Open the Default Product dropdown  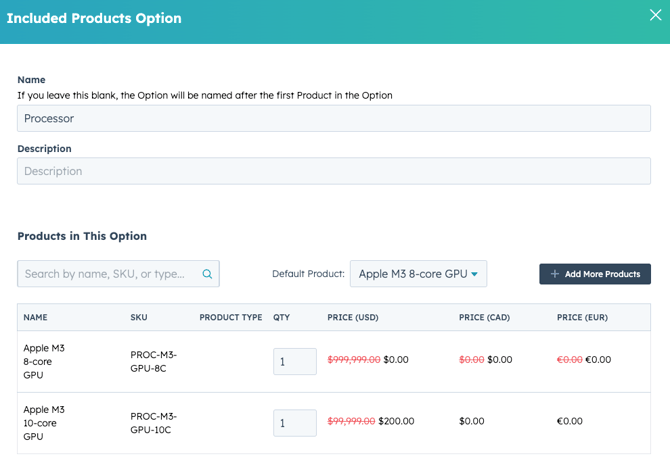tap(418, 274)
